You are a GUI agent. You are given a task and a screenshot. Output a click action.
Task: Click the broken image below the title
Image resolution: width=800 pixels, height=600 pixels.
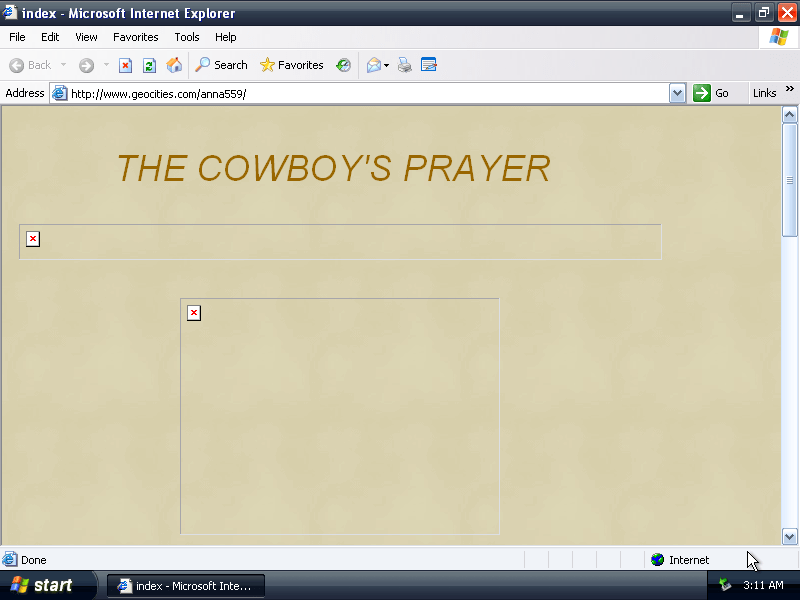(33, 239)
